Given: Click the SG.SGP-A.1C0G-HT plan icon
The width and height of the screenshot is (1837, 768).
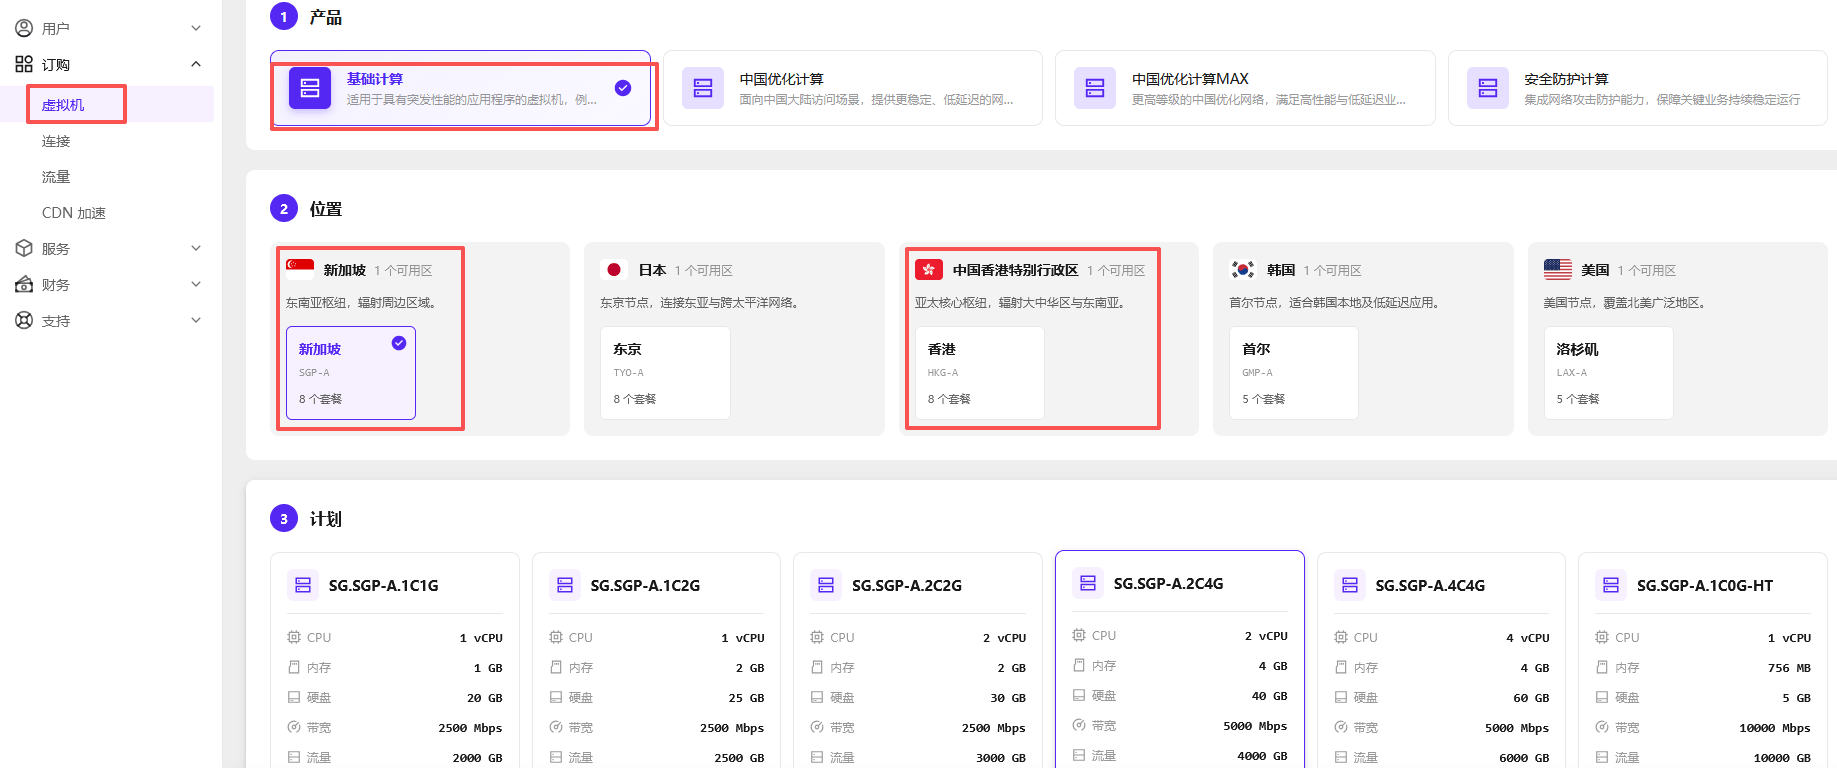Looking at the screenshot, I should tap(1611, 585).
